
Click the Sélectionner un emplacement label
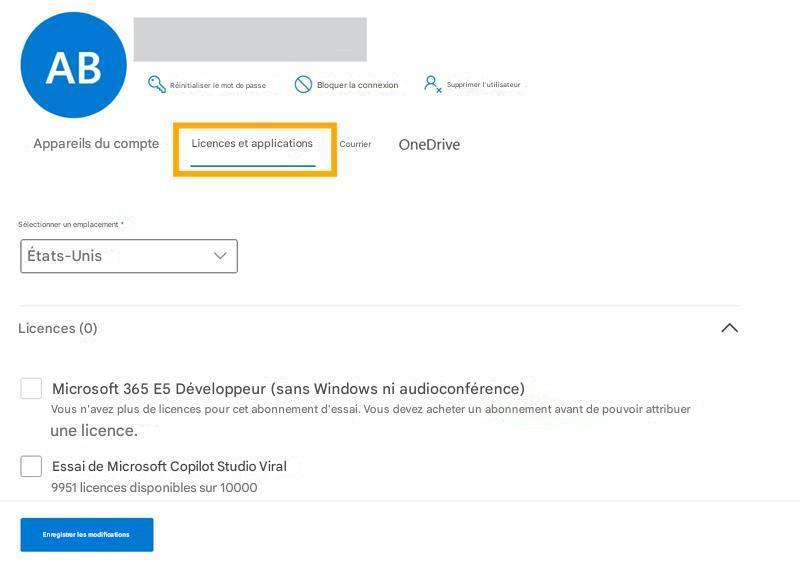[x=71, y=225]
